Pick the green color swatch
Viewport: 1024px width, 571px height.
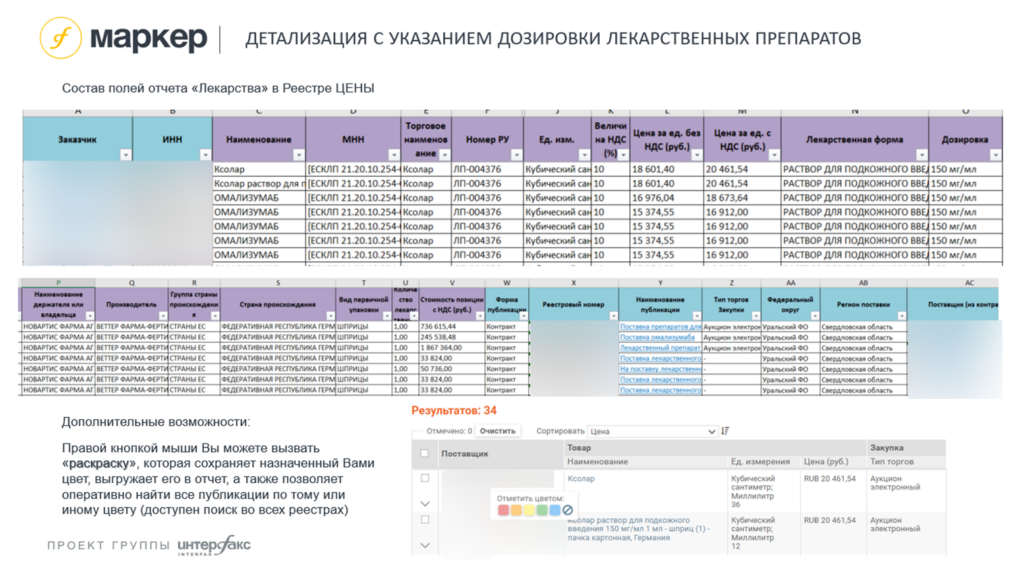pos(542,510)
